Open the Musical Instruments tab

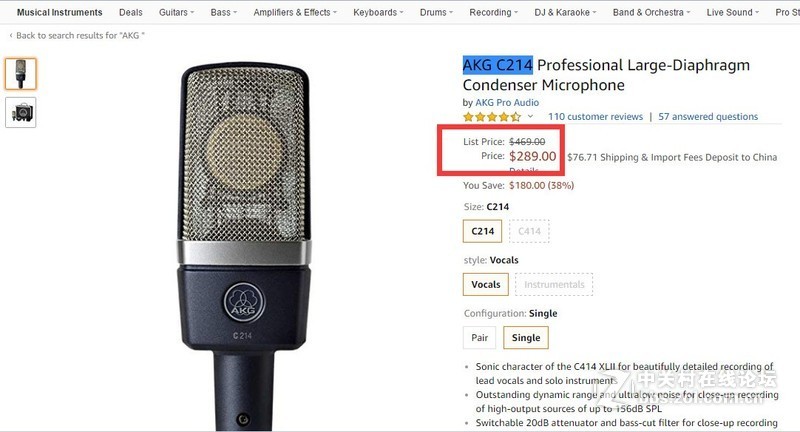tap(59, 12)
